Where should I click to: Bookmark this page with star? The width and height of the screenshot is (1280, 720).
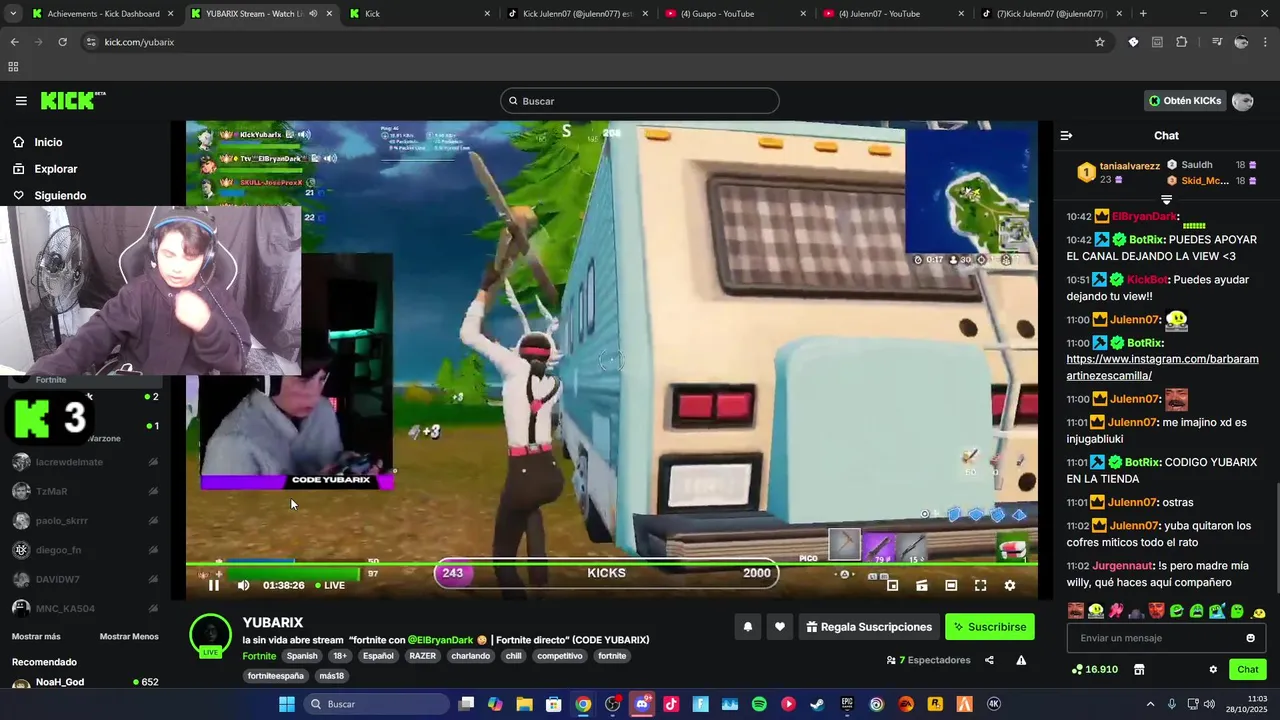(x=1100, y=42)
